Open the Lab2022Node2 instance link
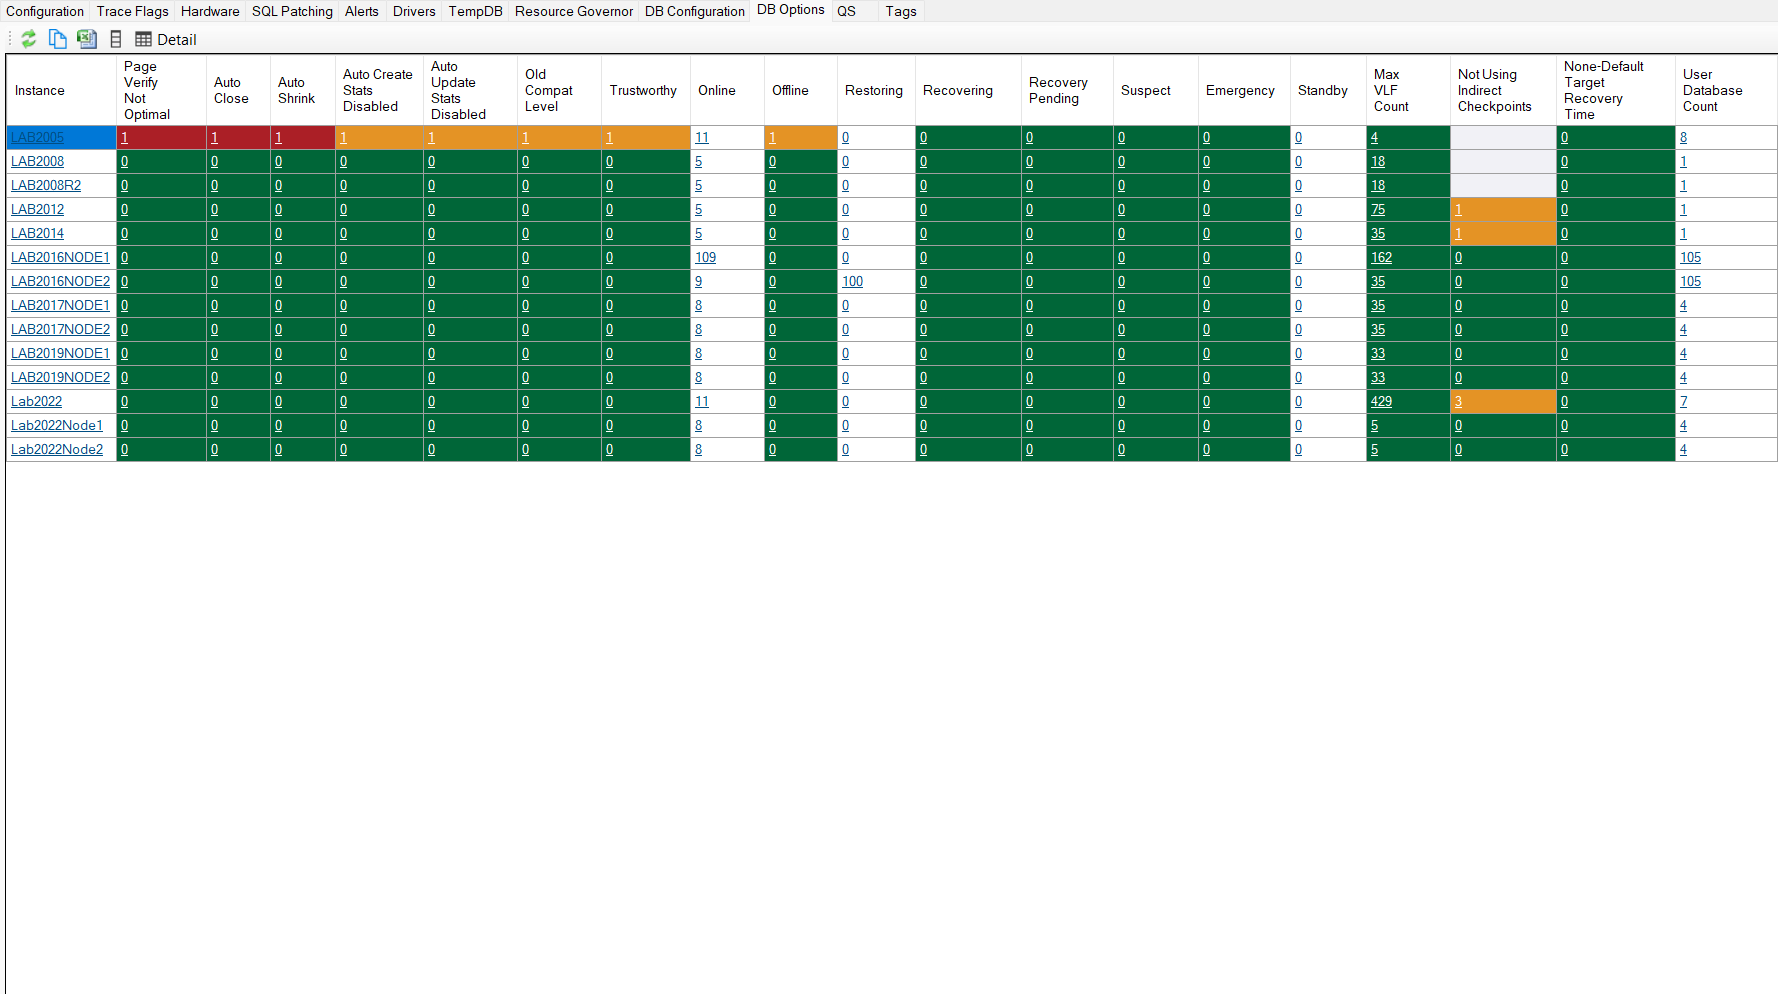Viewport: 1778px width, 994px height. click(x=57, y=450)
